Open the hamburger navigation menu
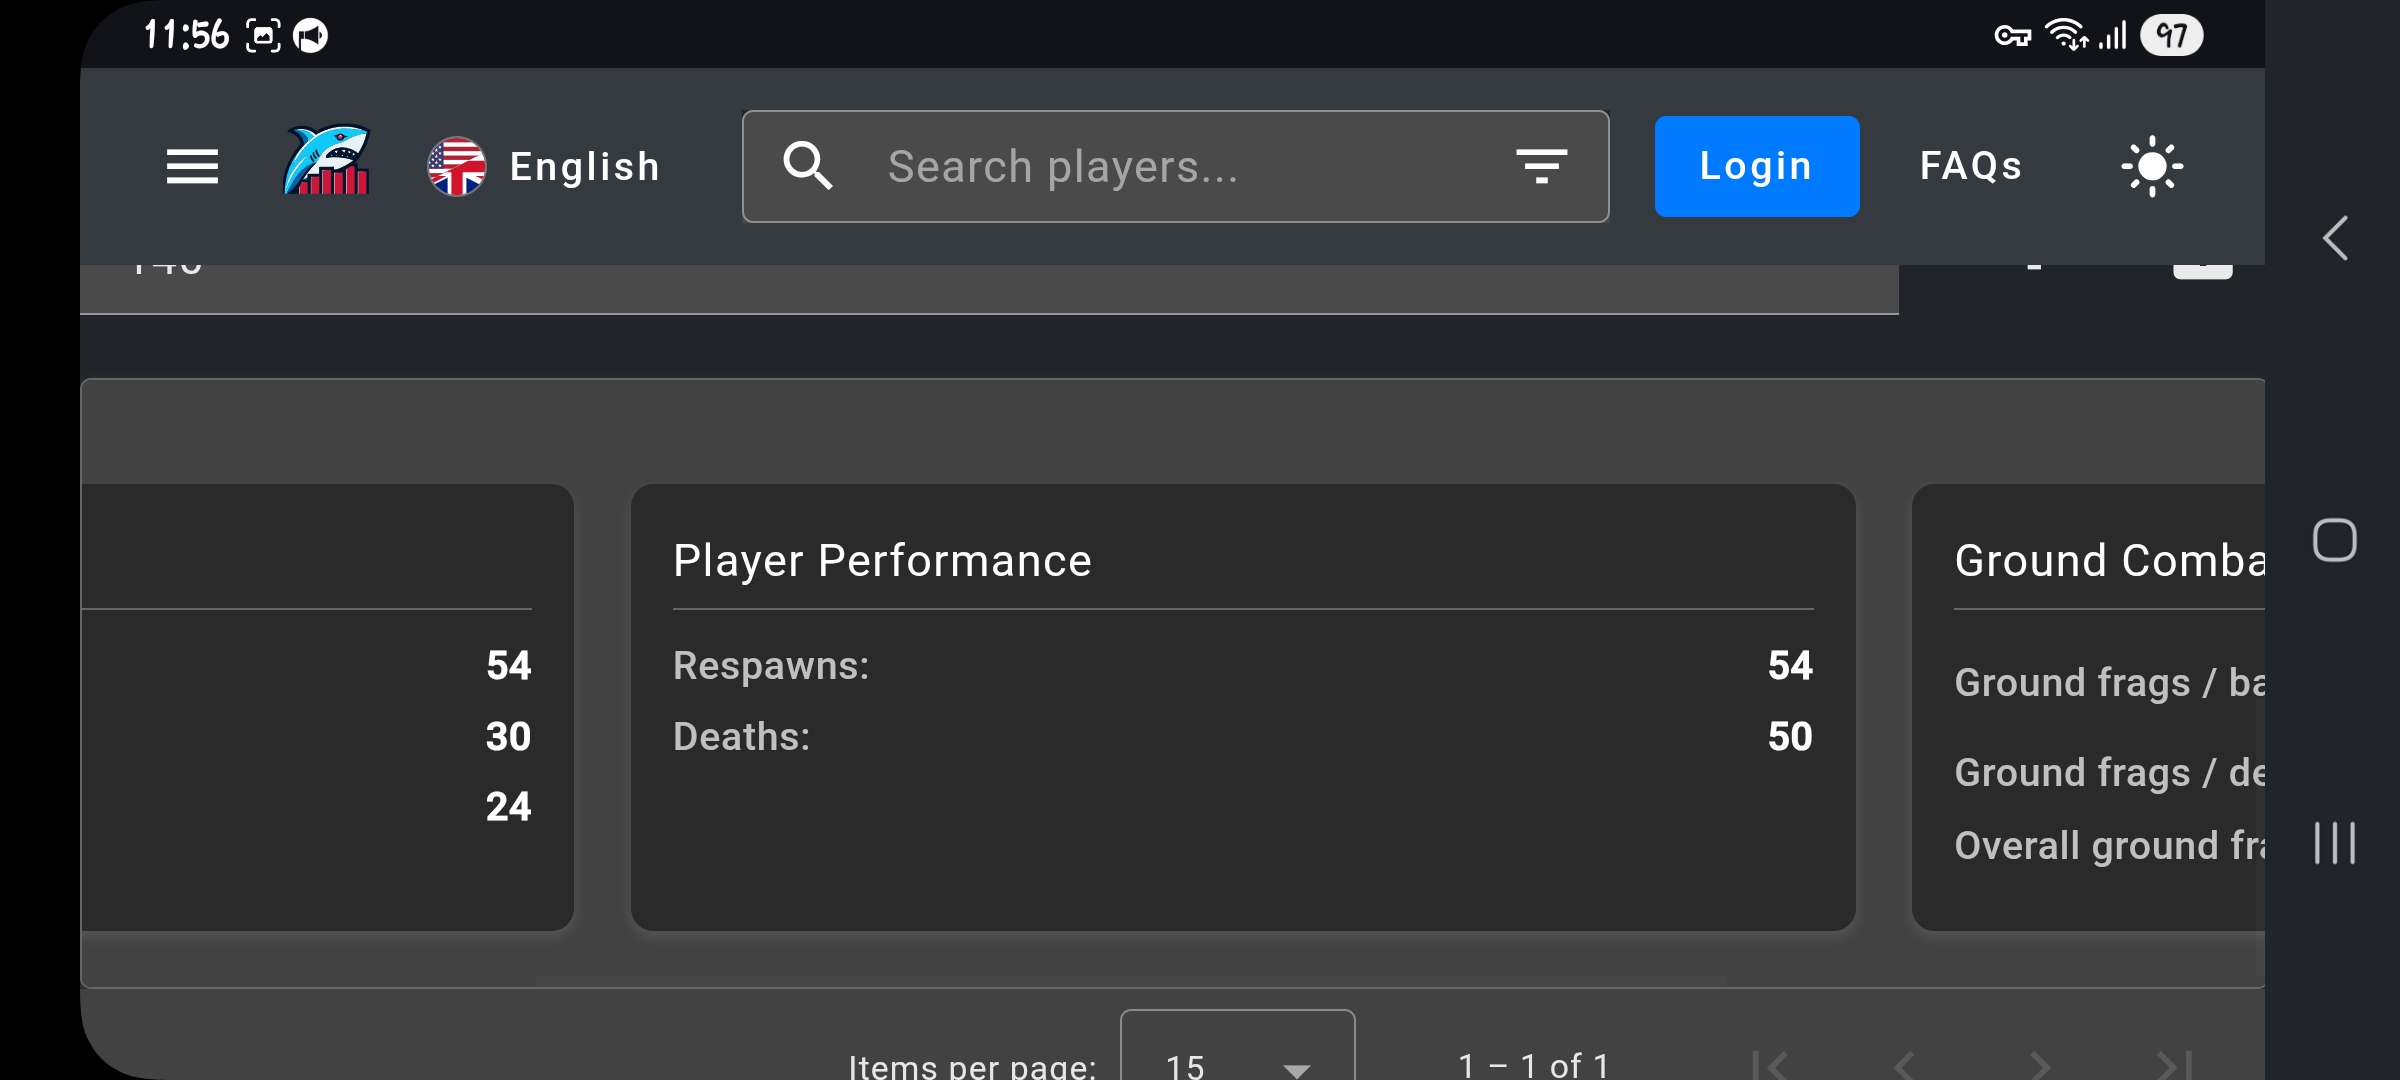The width and height of the screenshot is (2400, 1080). (x=192, y=166)
